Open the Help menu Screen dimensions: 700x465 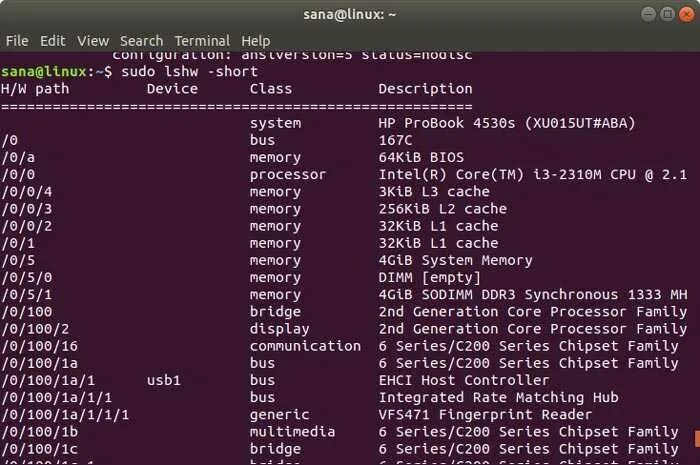[x=256, y=41]
